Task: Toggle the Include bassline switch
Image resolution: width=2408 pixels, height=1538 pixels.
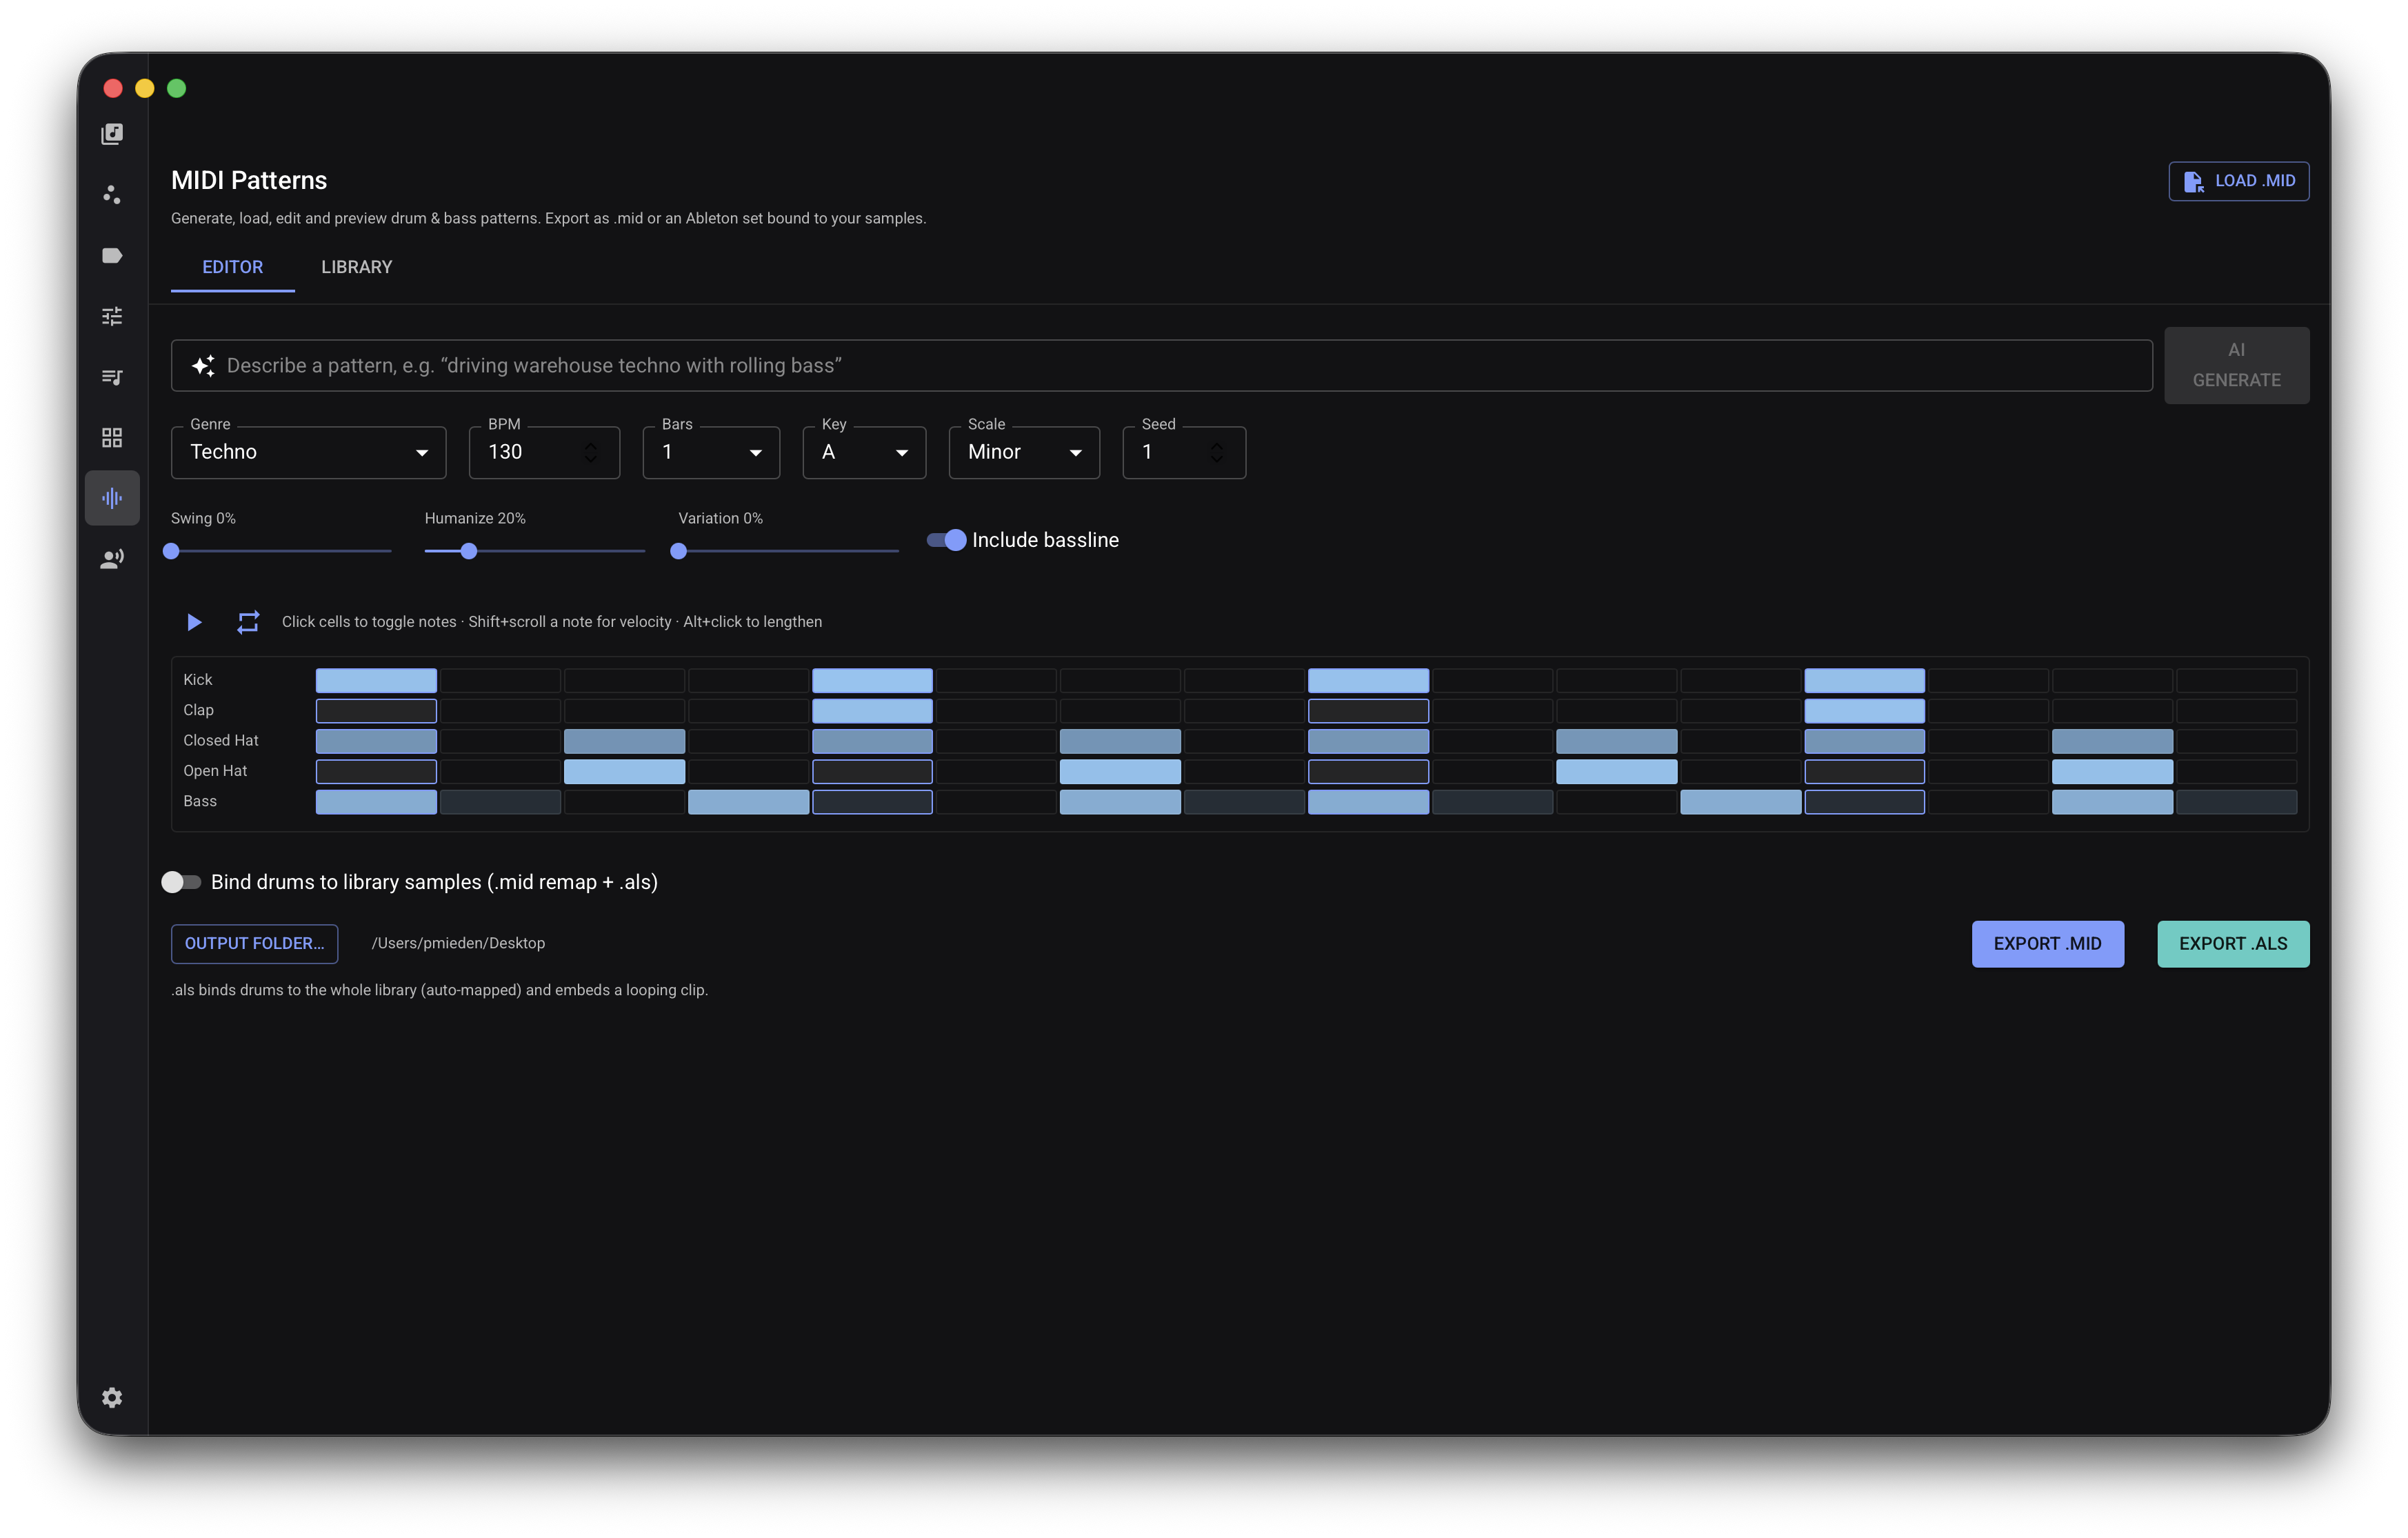Action: (x=946, y=540)
